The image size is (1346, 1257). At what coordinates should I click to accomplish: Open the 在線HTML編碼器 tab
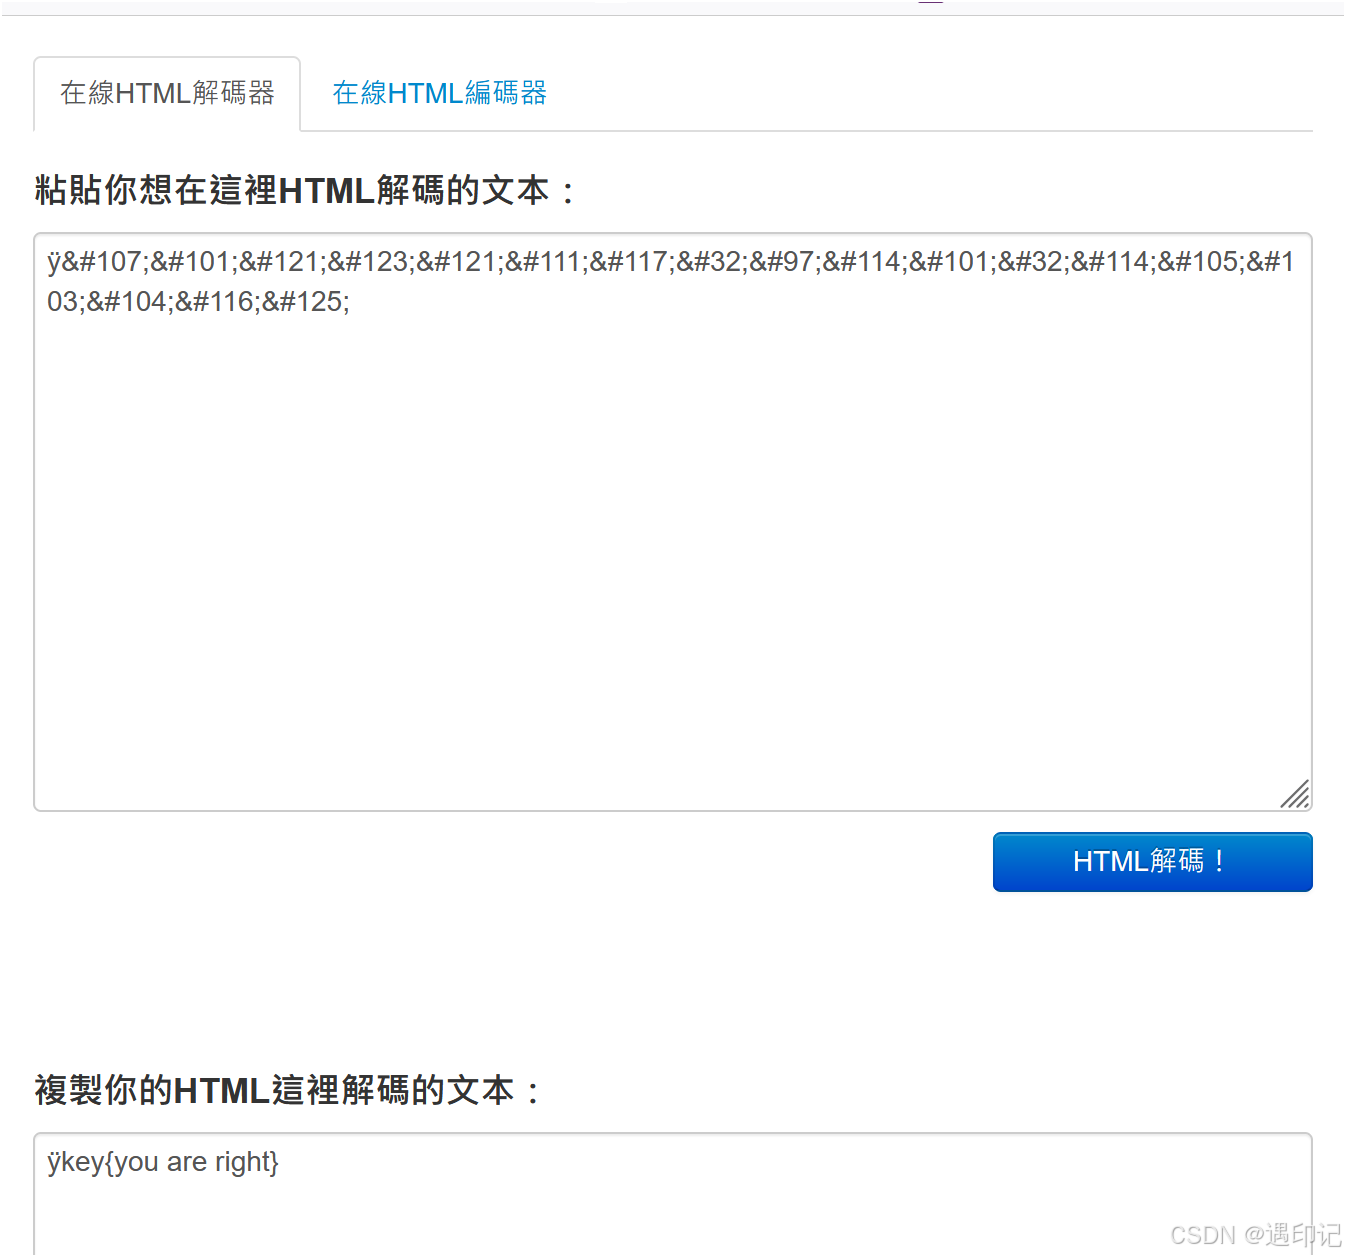tap(439, 93)
